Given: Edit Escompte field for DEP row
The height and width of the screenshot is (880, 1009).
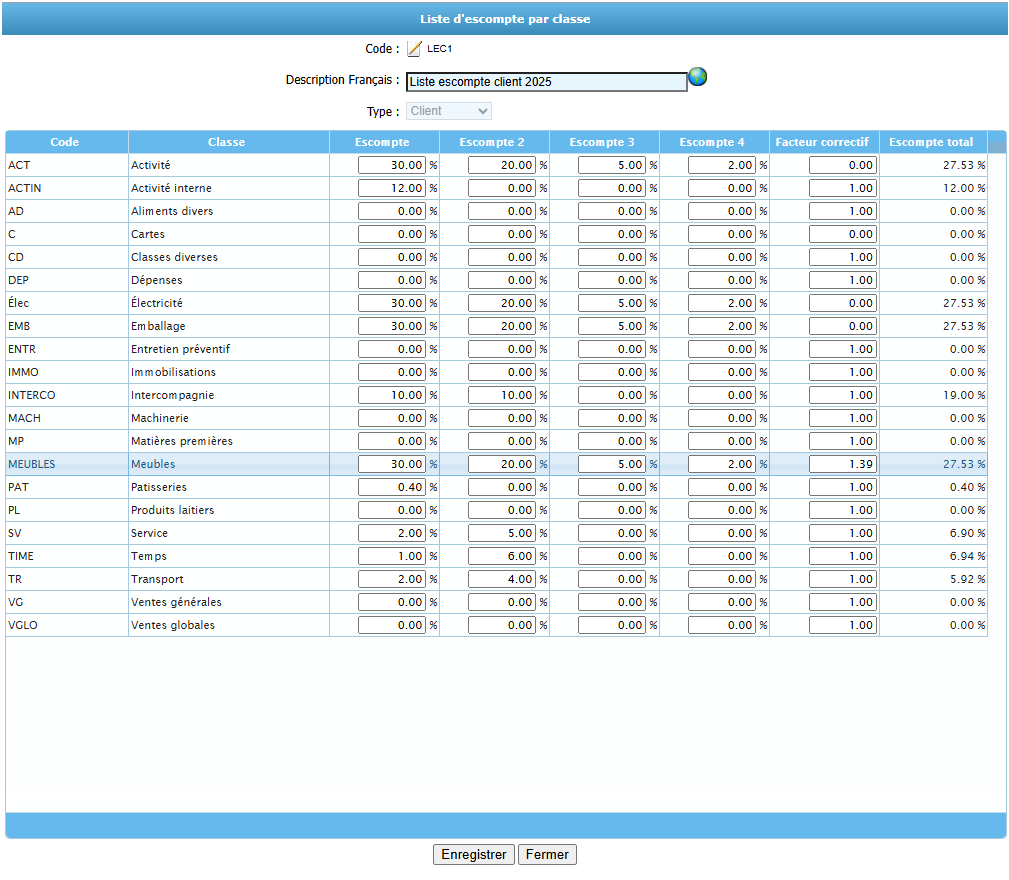Looking at the screenshot, I should (392, 280).
